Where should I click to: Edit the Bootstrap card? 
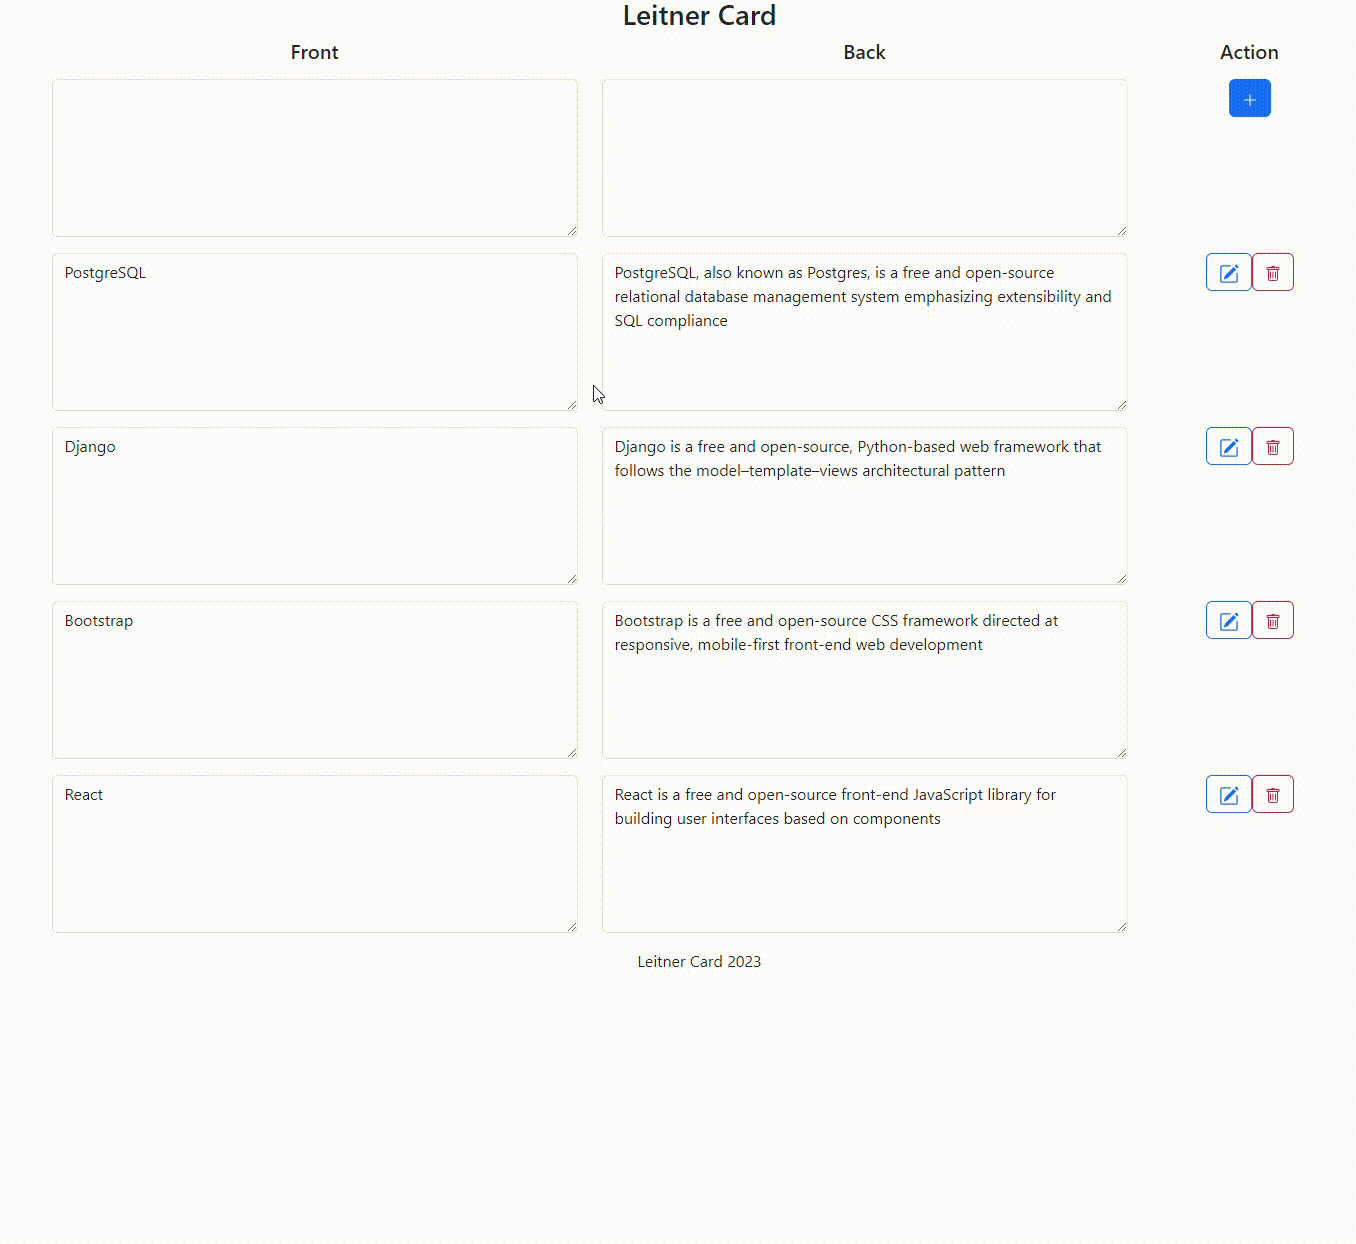coord(1228,620)
